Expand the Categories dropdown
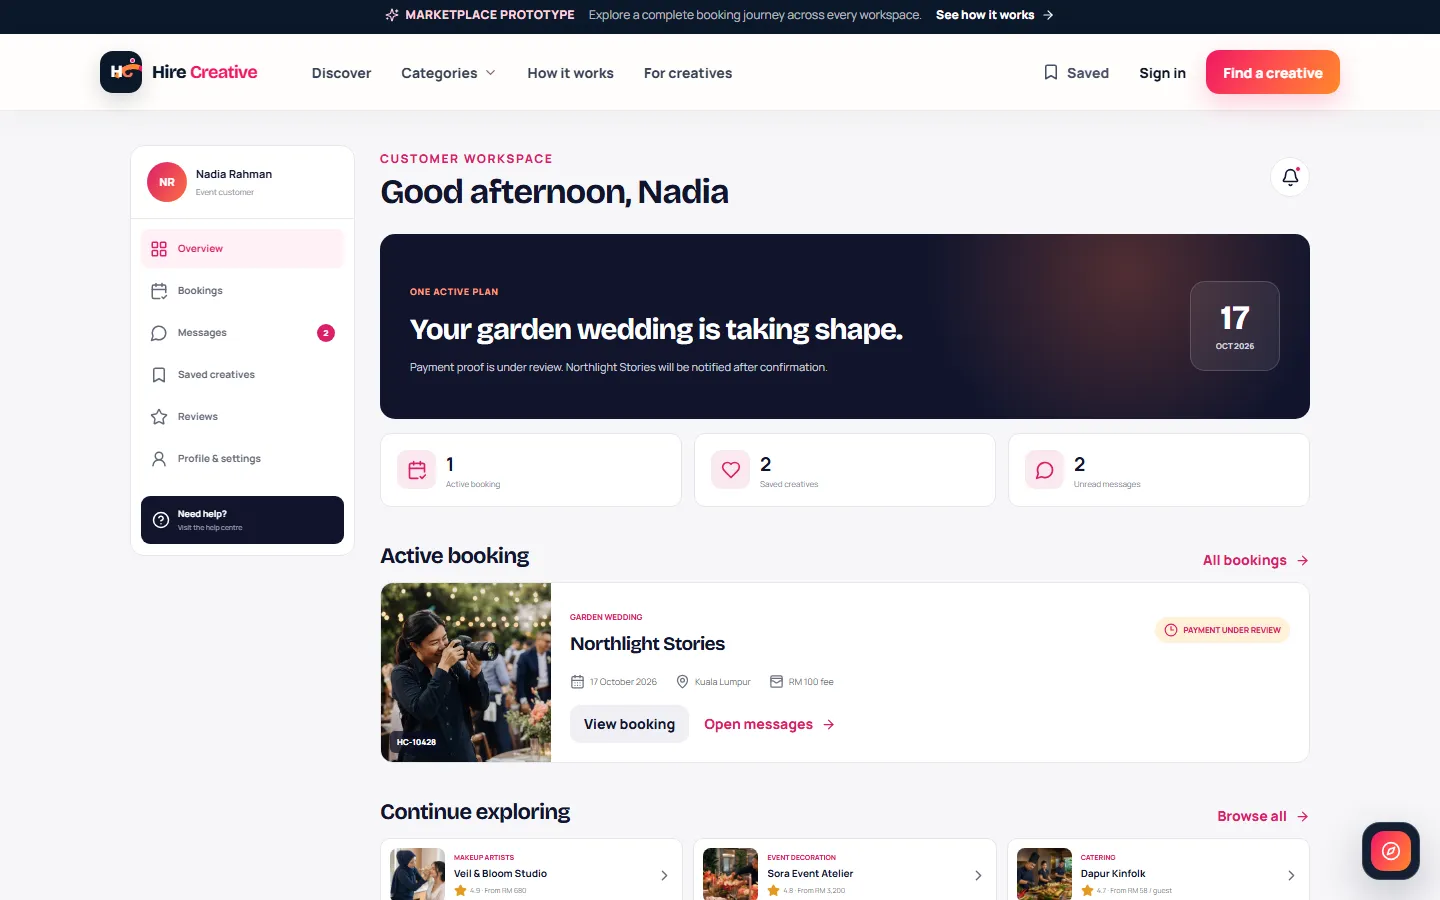Image resolution: width=1440 pixels, height=900 pixels. point(449,73)
